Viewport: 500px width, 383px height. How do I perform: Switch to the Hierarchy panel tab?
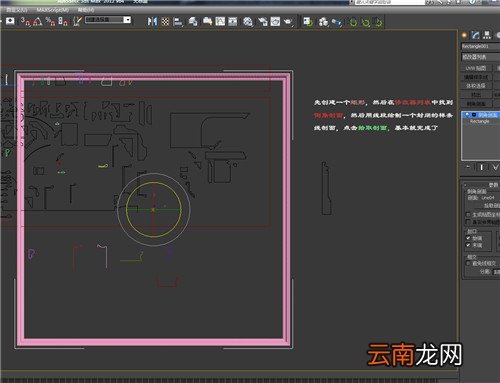(x=487, y=35)
